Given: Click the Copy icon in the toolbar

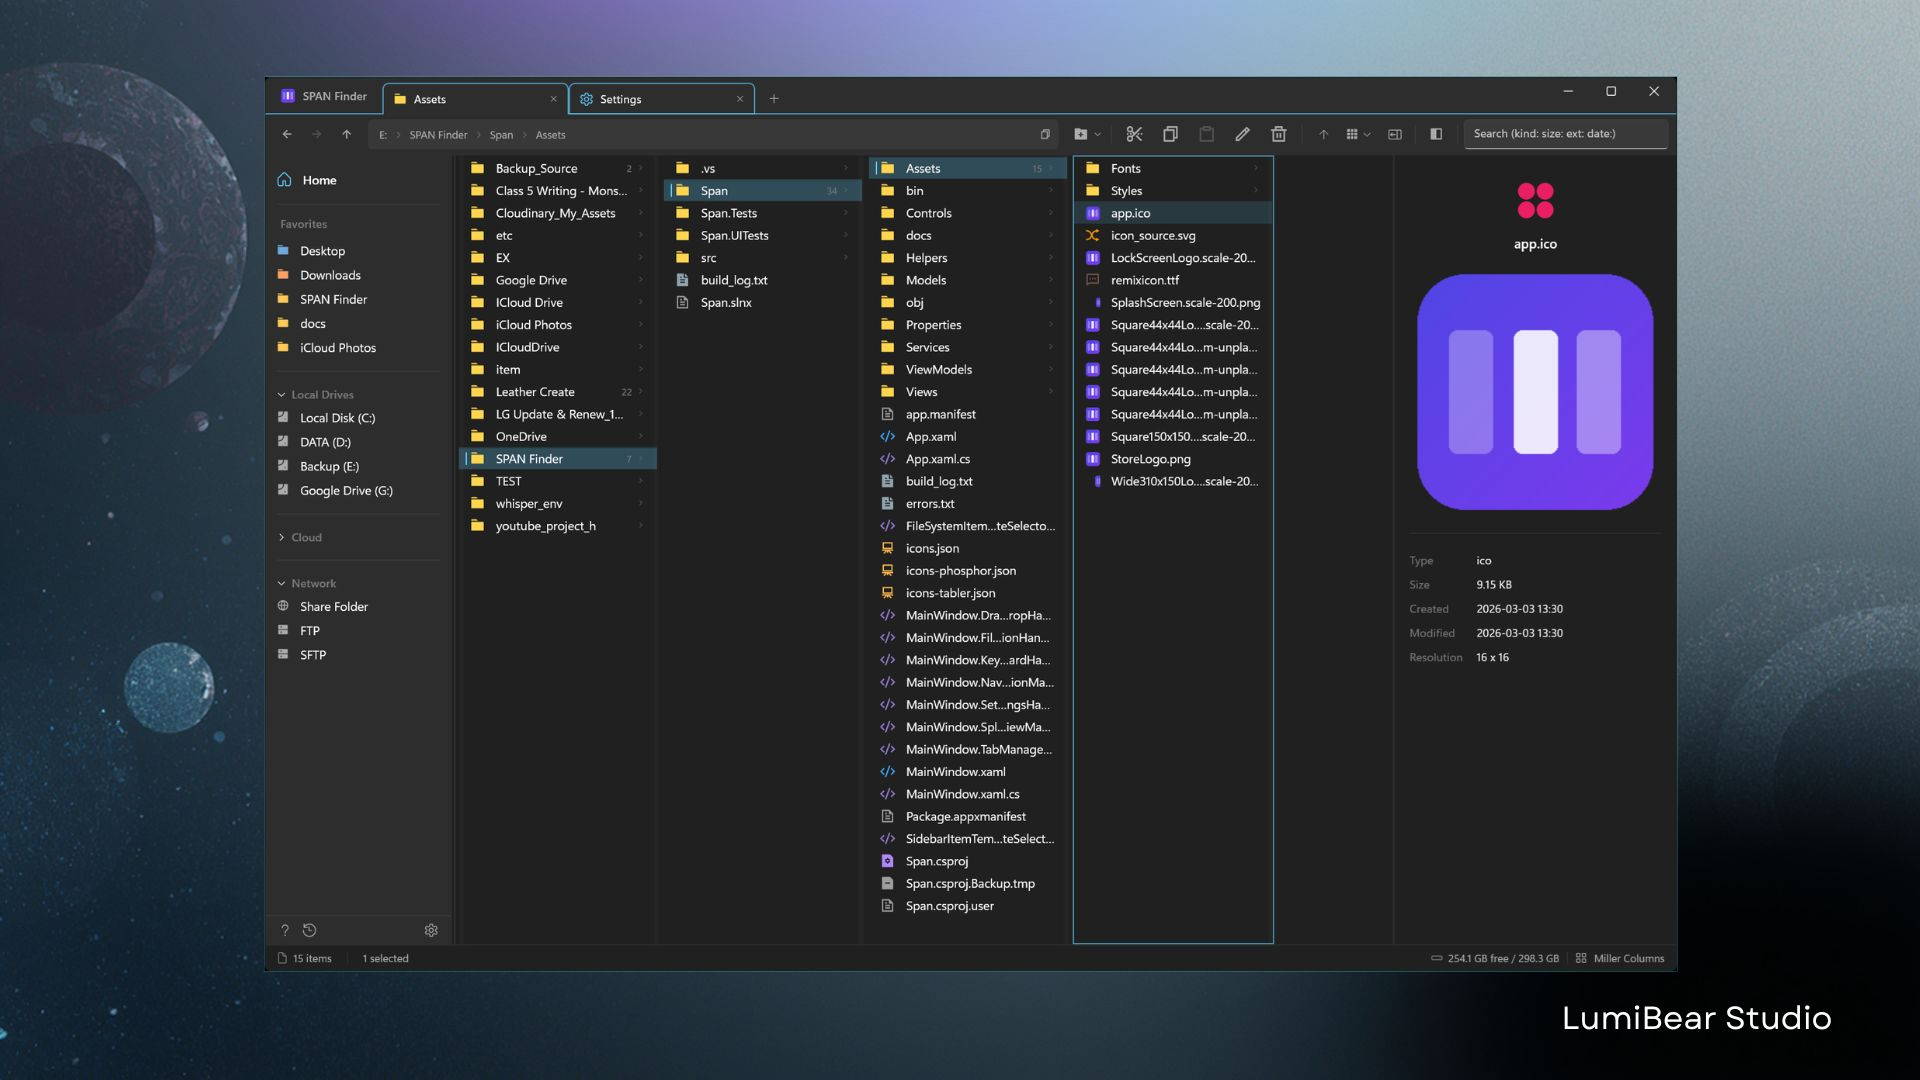Looking at the screenshot, I should pyautogui.click(x=1170, y=133).
